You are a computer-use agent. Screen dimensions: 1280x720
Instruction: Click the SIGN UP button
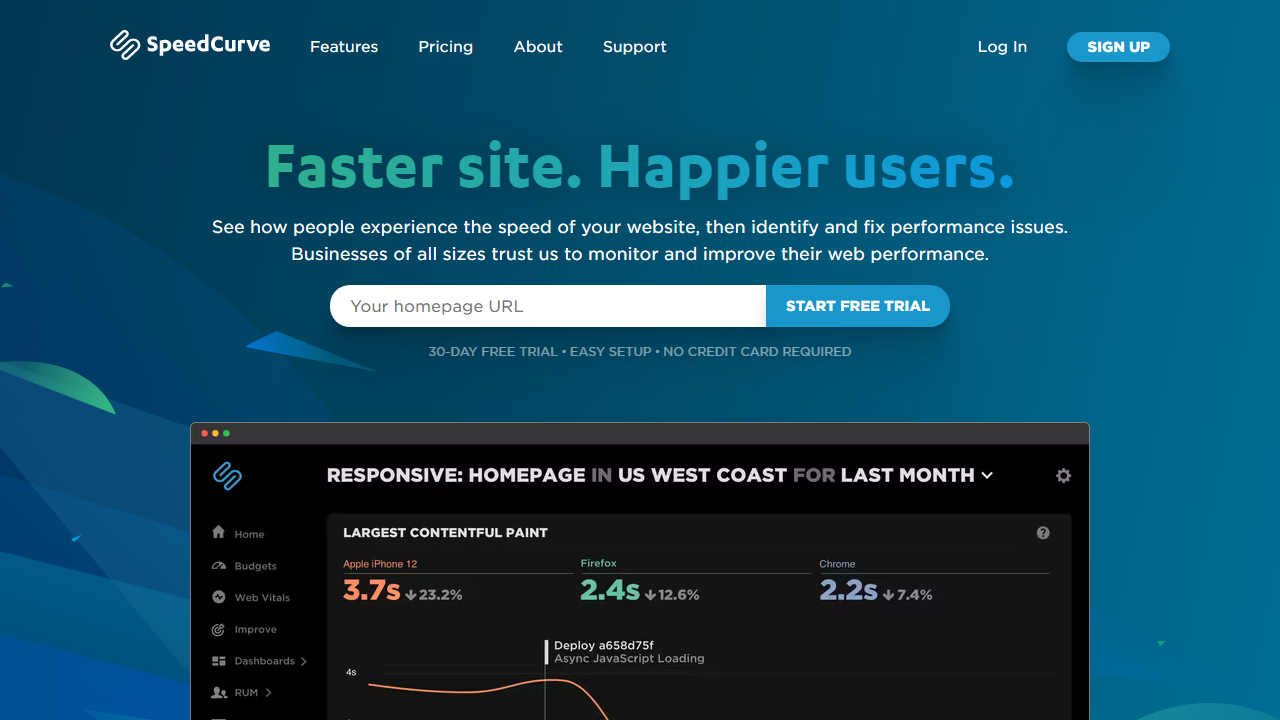coord(1118,47)
